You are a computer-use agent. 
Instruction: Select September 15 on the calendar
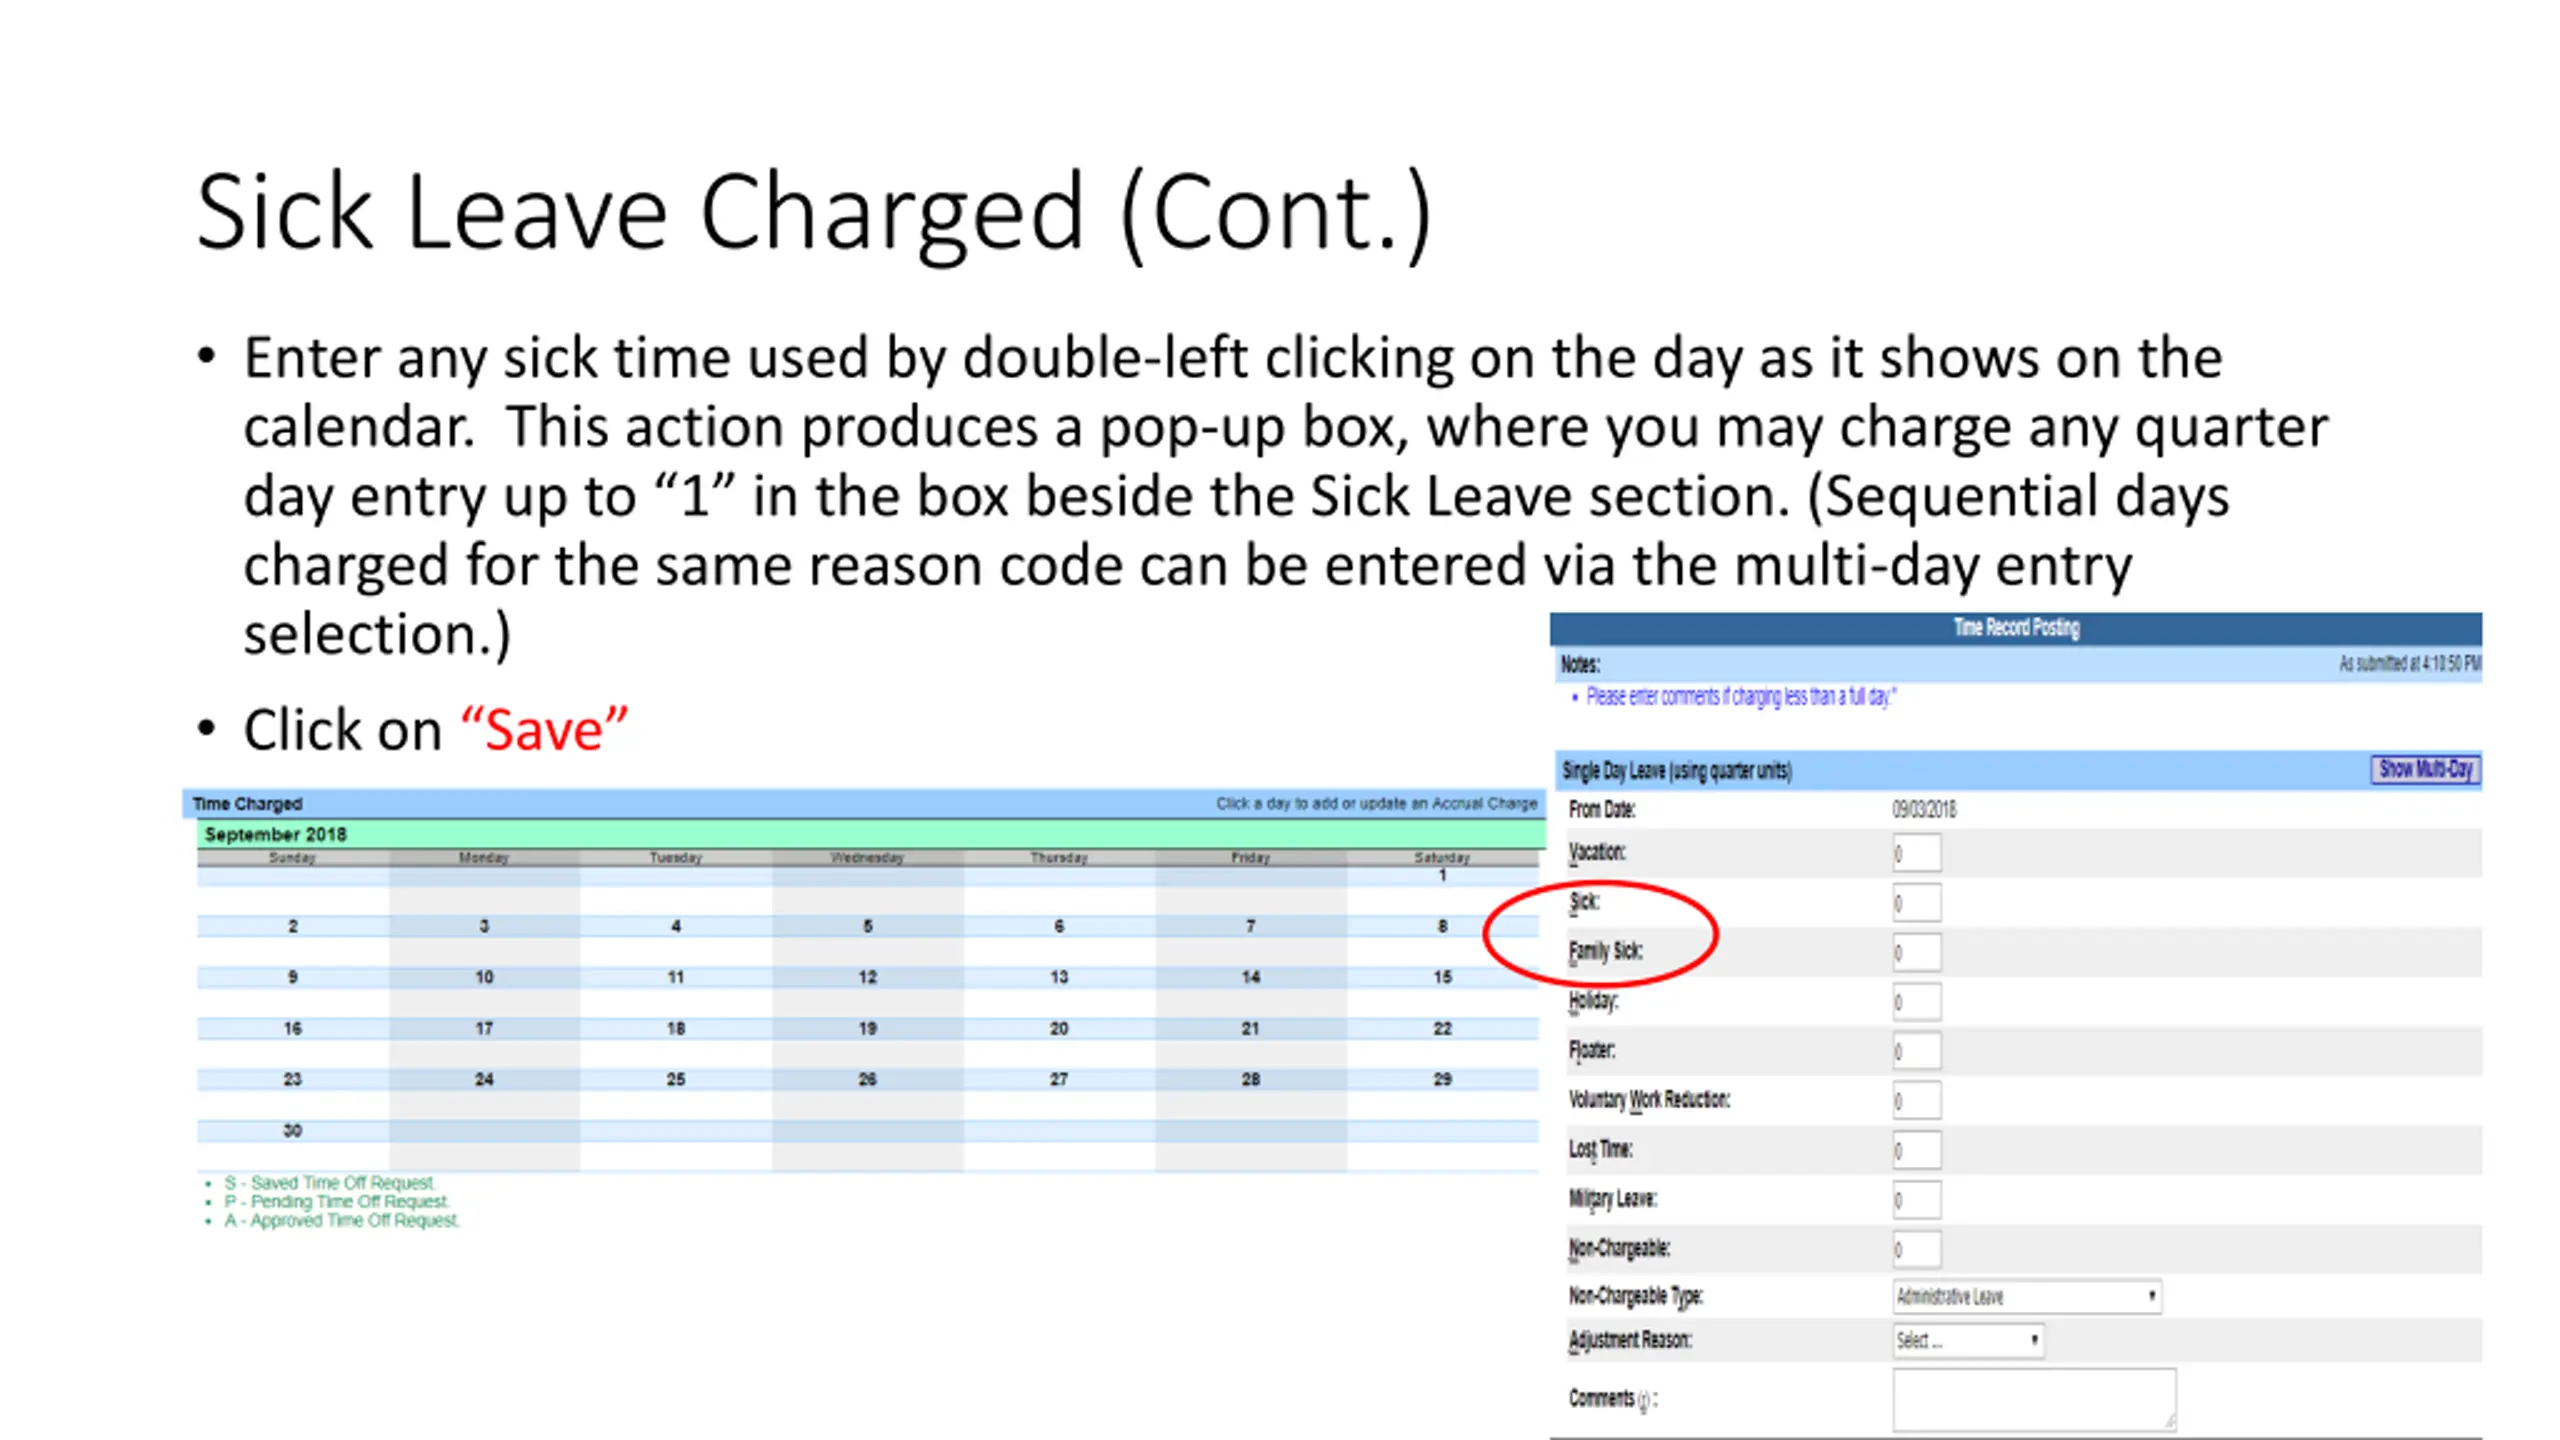(1442, 977)
